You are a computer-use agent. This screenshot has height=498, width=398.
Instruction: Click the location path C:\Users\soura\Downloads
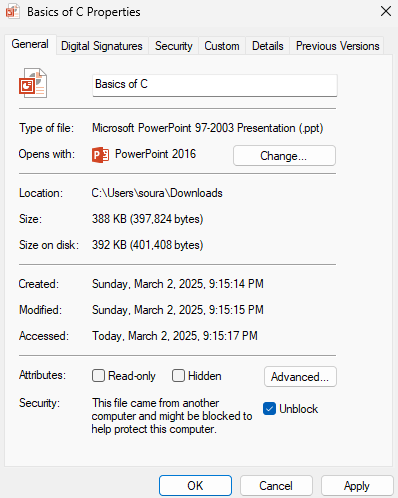[157, 193]
